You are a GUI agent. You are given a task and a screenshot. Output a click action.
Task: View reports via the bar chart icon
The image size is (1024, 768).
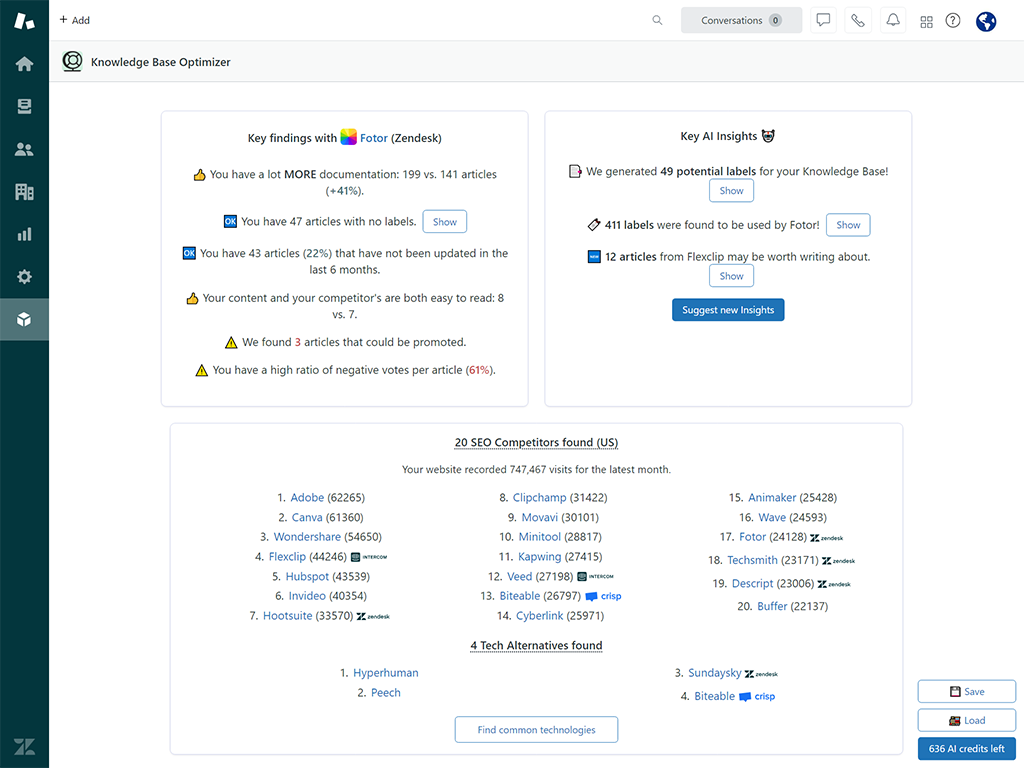pos(24,234)
